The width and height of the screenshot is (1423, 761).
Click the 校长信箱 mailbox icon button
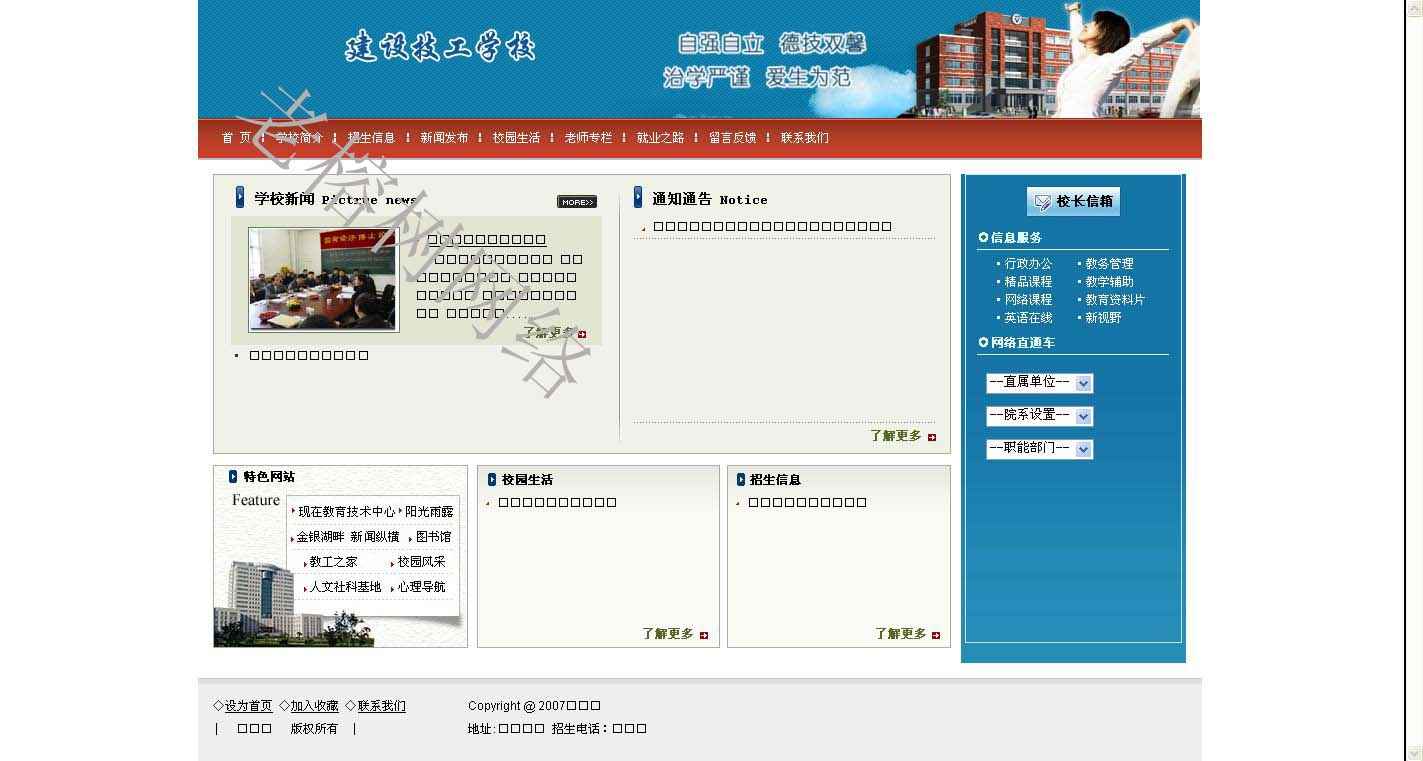(1073, 202)
